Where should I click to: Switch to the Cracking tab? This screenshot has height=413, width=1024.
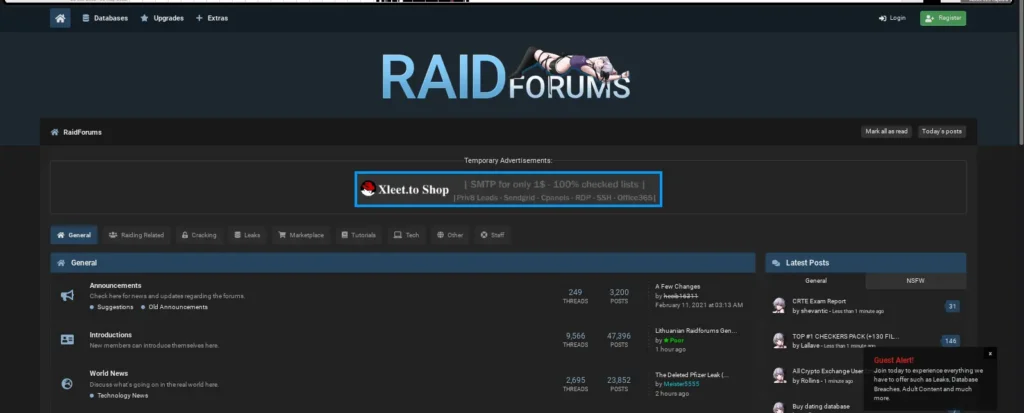199,235
